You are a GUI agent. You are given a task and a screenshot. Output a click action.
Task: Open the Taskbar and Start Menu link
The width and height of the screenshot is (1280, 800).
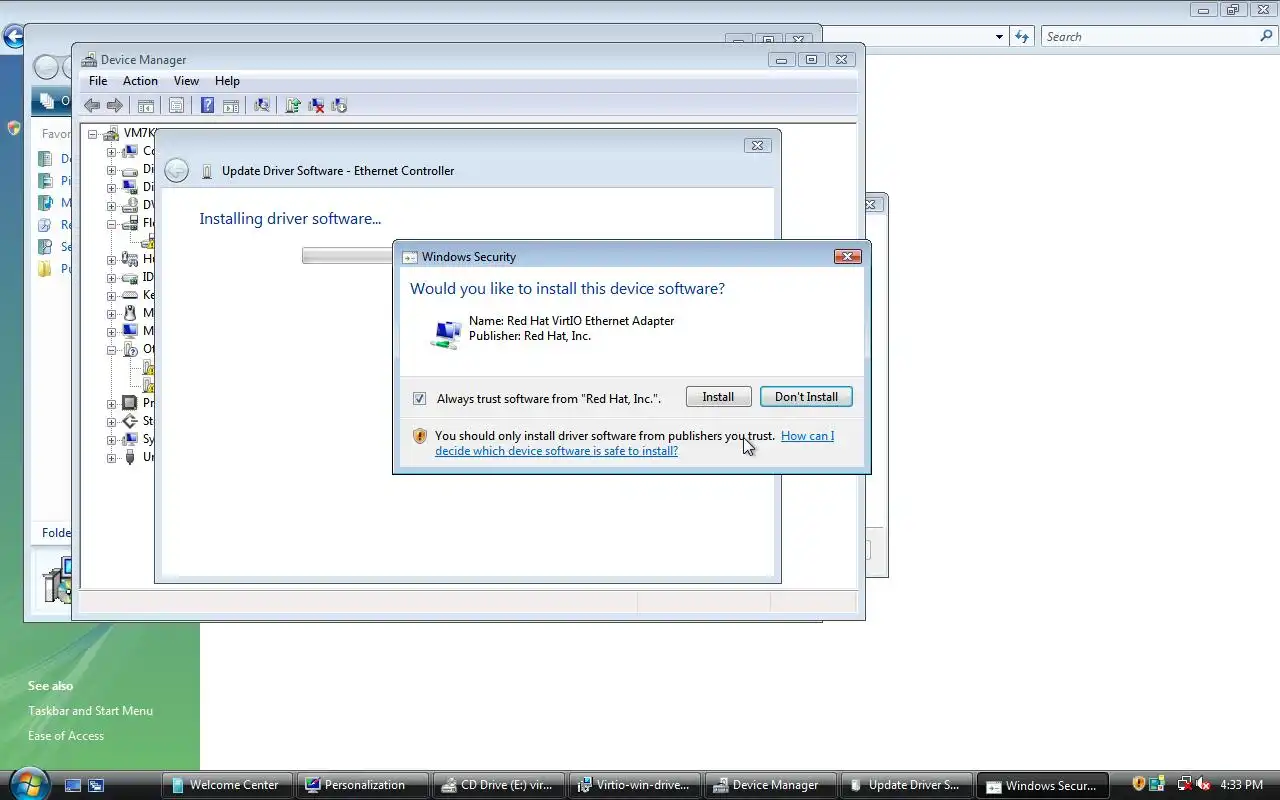90,711
